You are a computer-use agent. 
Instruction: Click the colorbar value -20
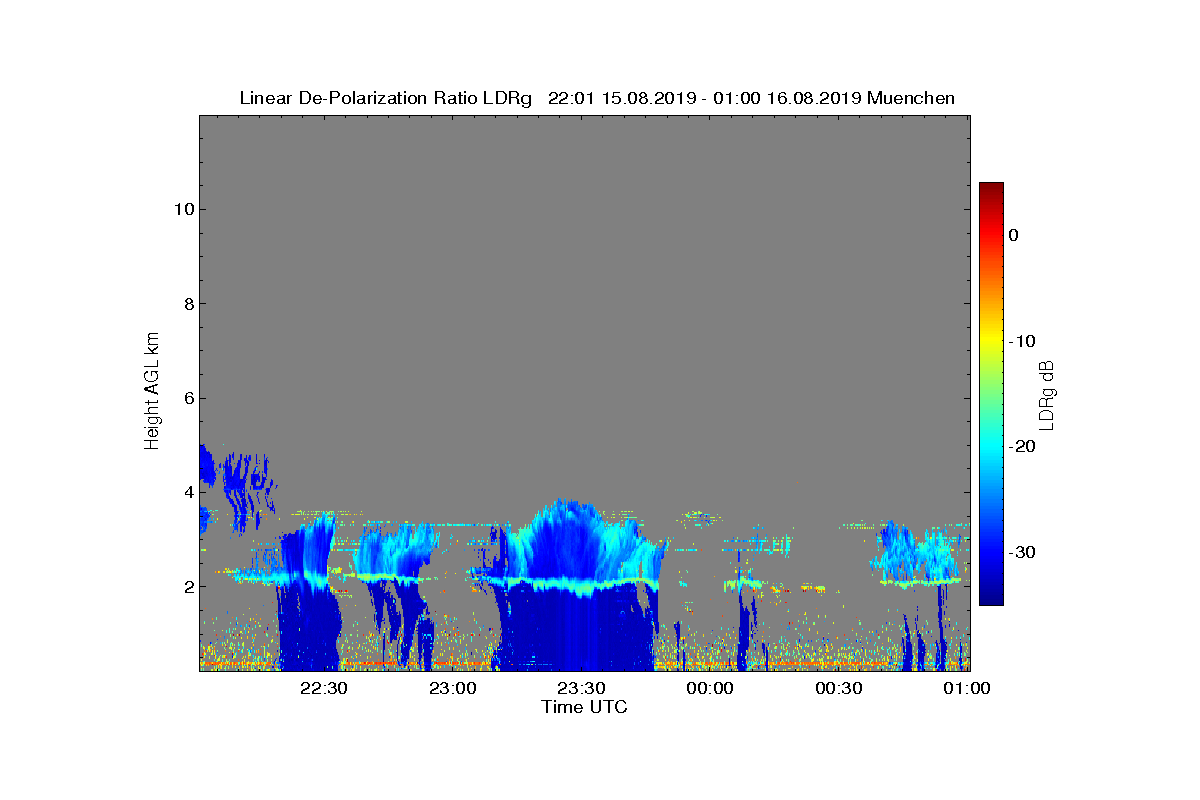point(1022,446)
